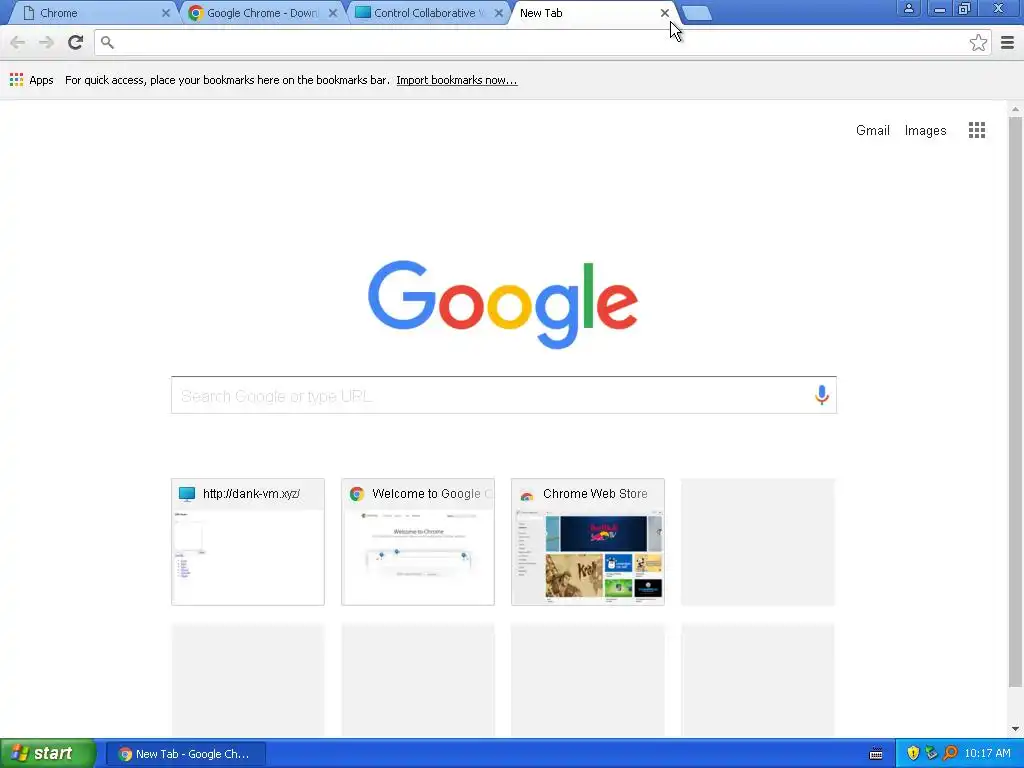This screenshot has width=1024, height=768.
Task: Click the scrollbar up arrow
Action: click(1015, 109)
